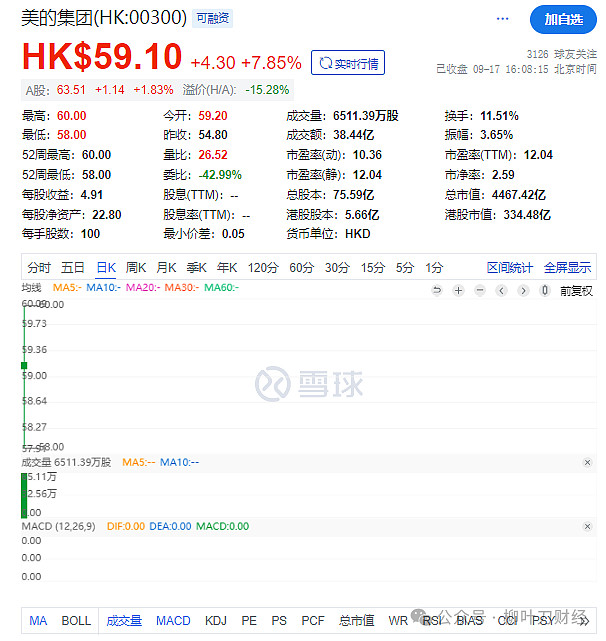Switch to the 15分 interval tab

click(373, 268)
